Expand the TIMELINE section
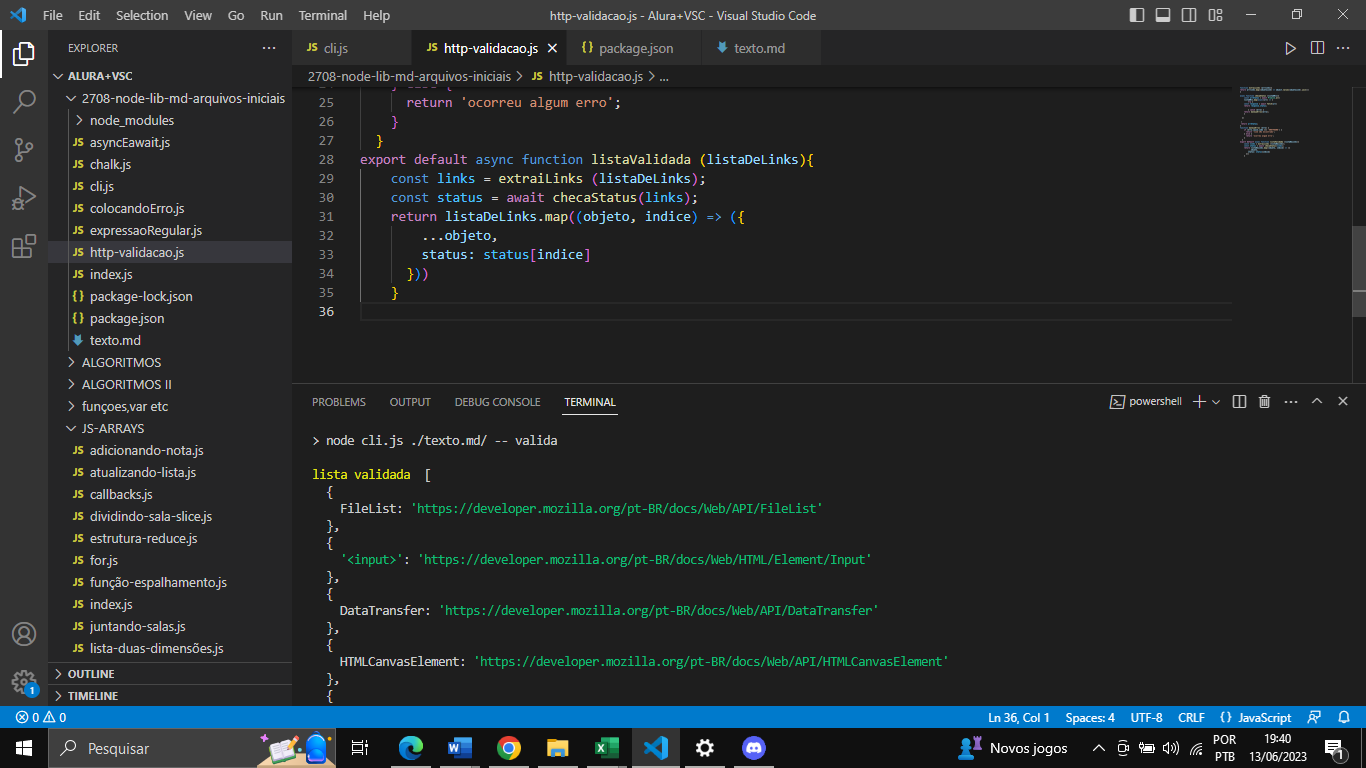This screenshot has width=1366, height=768. pos(170,696)
